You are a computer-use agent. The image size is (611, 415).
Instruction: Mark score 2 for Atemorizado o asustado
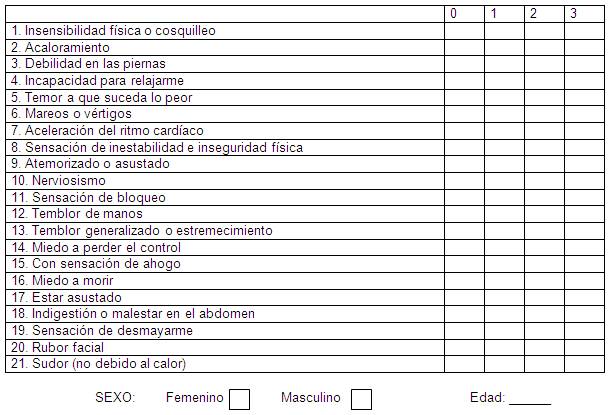point(544,164)
